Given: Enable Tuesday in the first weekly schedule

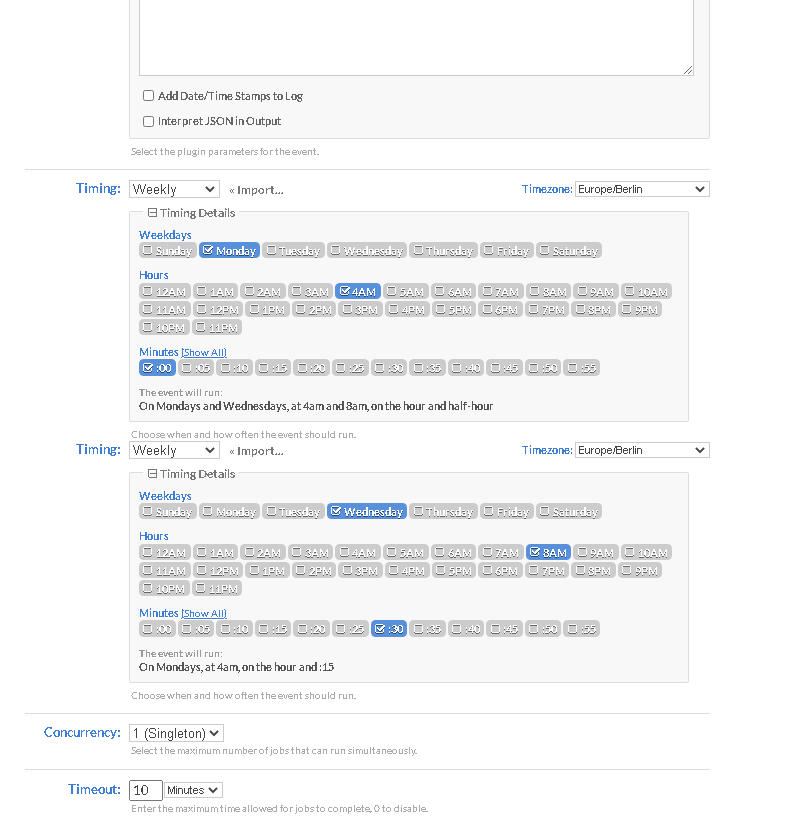Looking at the screenshot, I should pos(294,250).
